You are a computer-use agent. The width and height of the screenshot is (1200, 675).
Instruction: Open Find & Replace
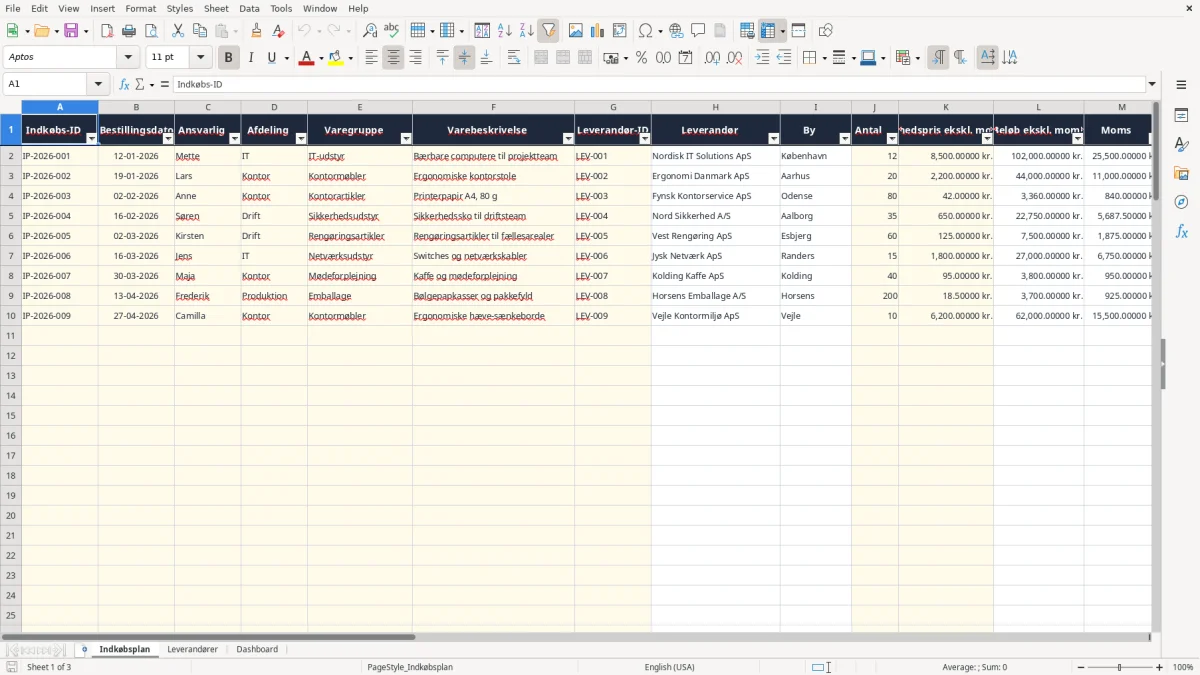[x=370, y=31]
